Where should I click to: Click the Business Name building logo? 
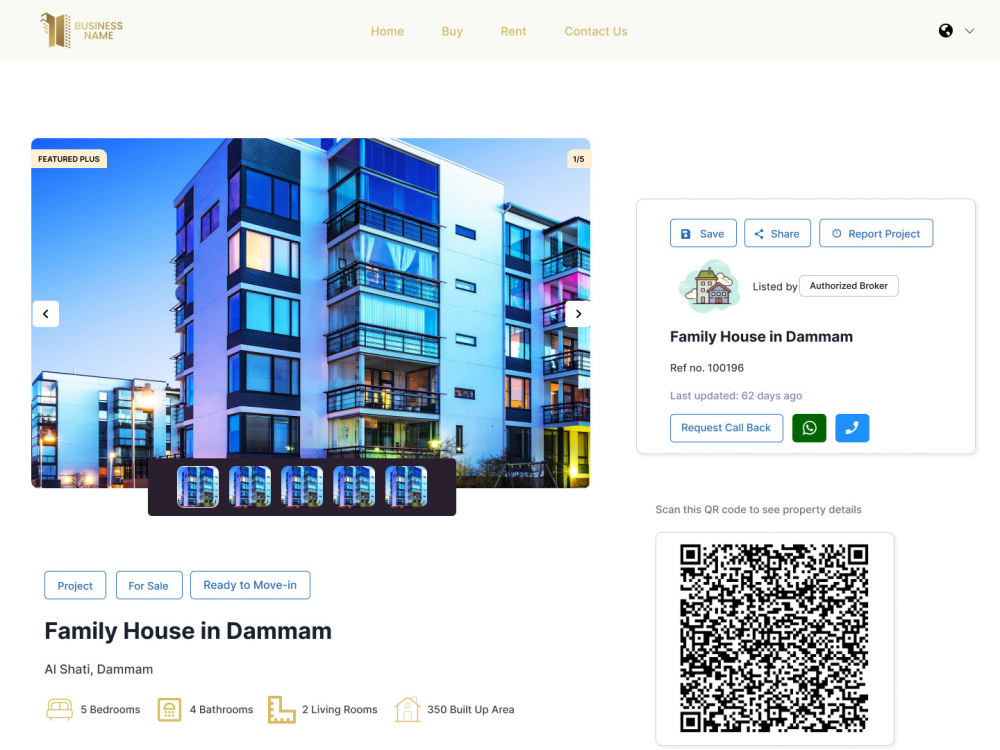[x=81, y=30]
